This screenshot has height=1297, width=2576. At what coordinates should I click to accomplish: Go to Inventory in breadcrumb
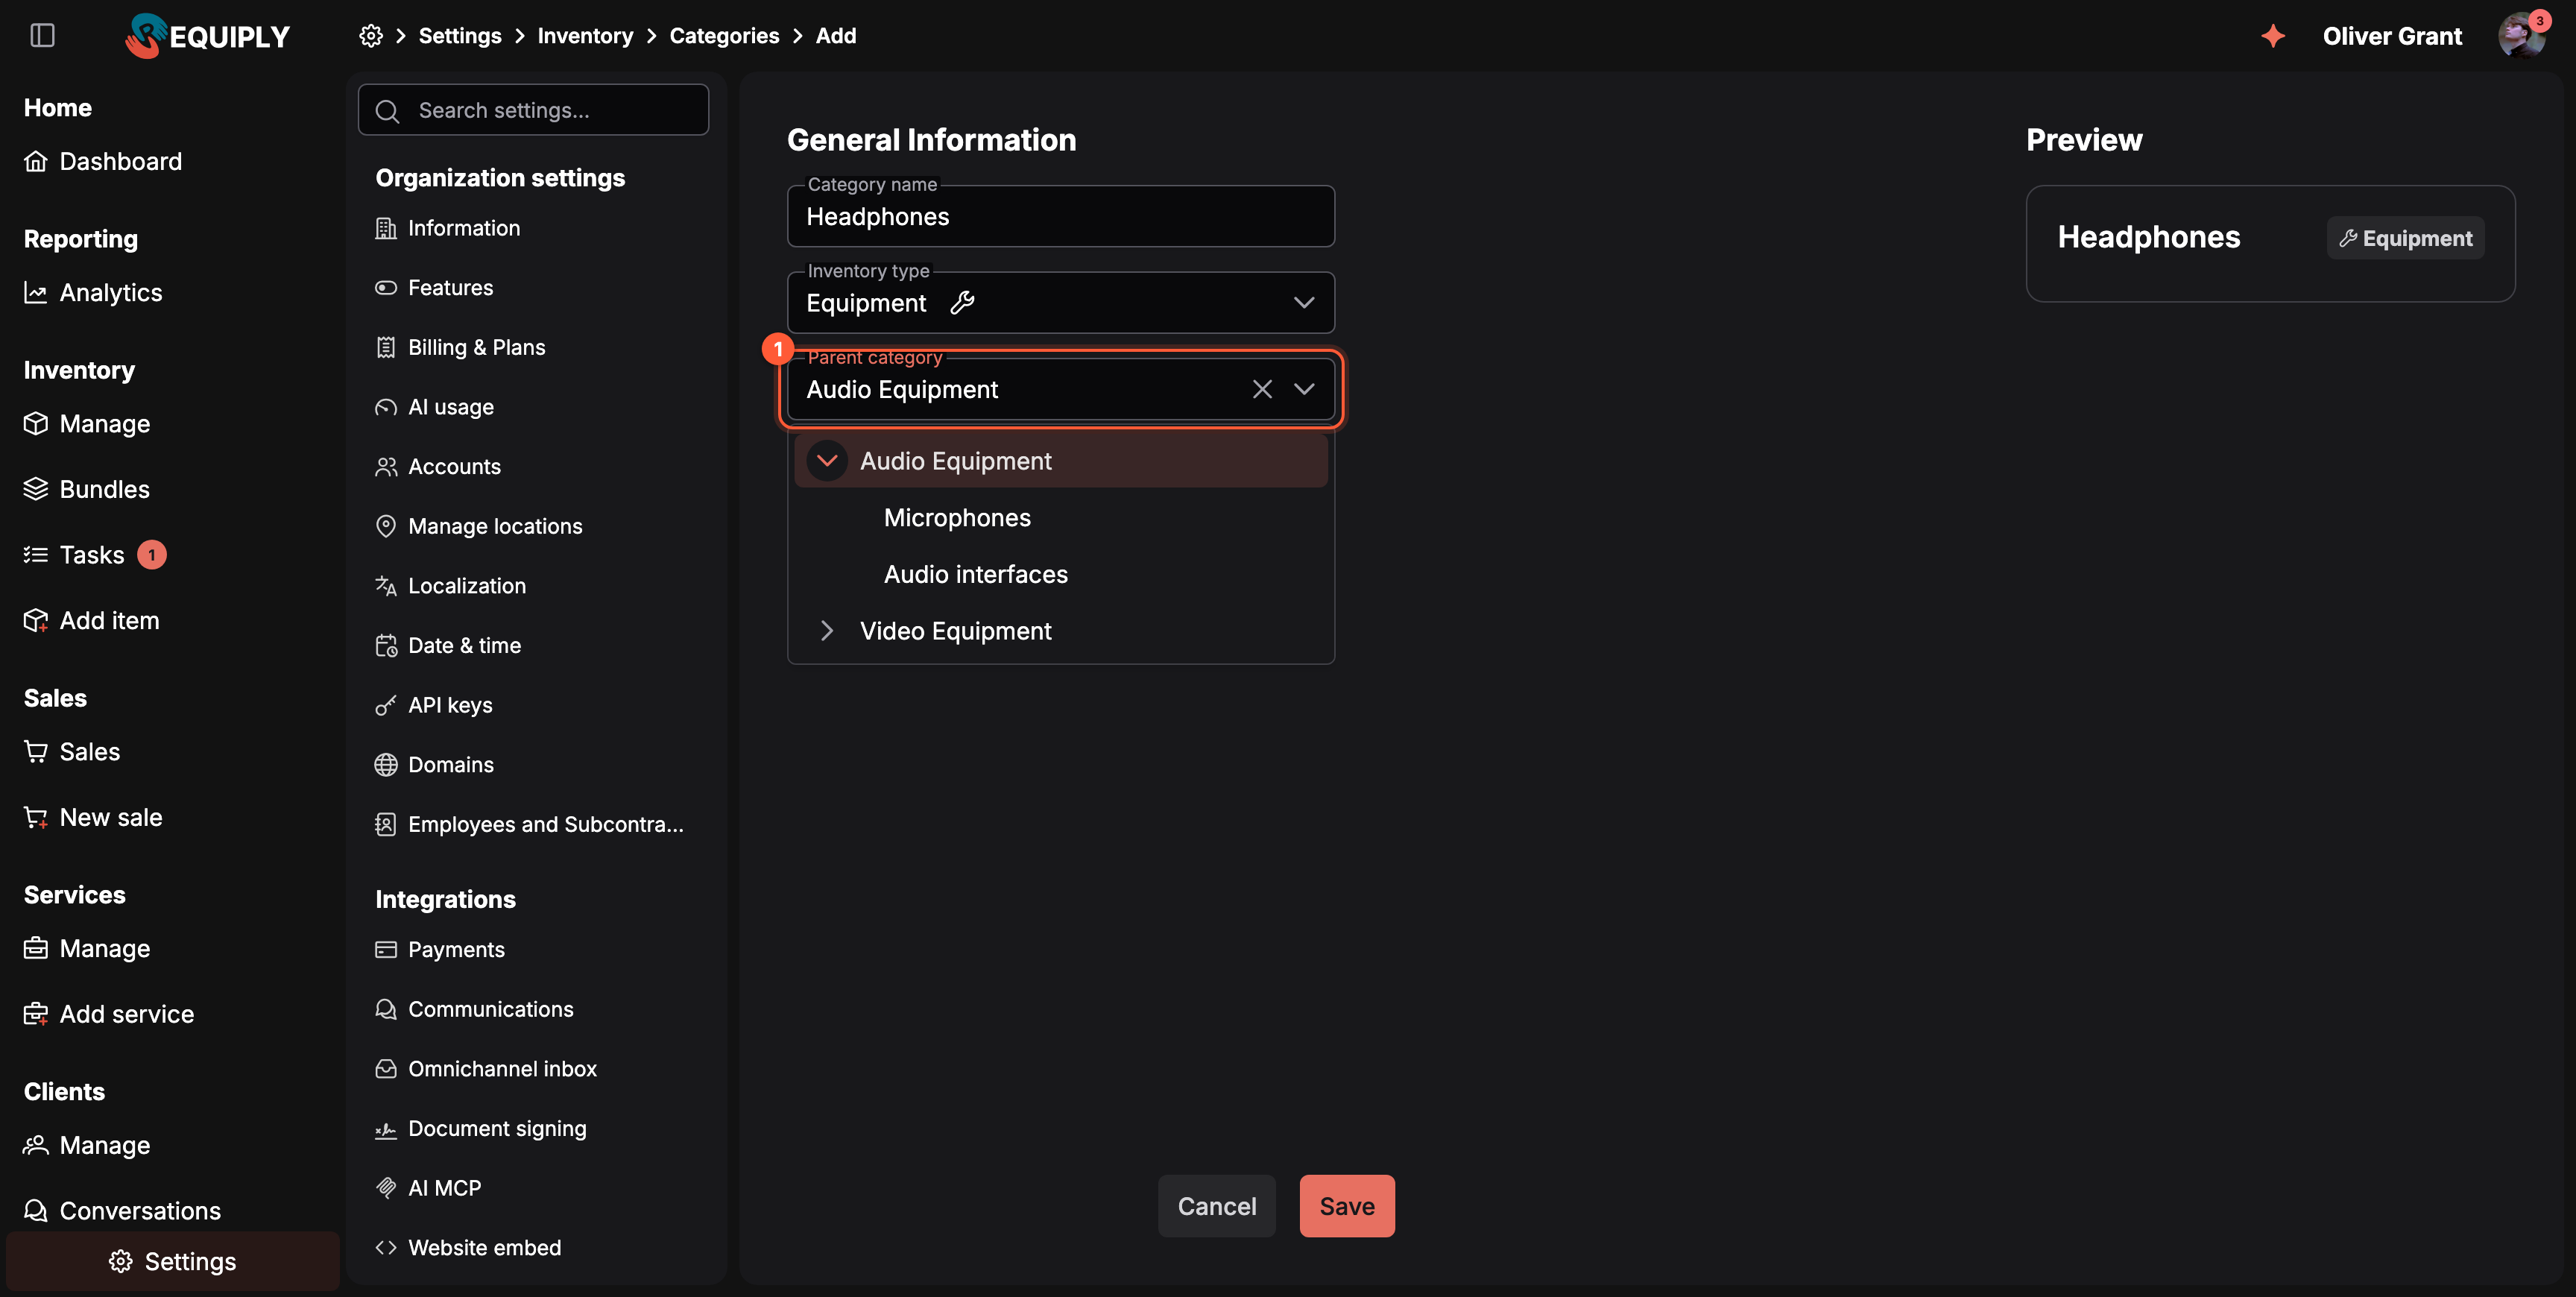[x=585, y=36]
